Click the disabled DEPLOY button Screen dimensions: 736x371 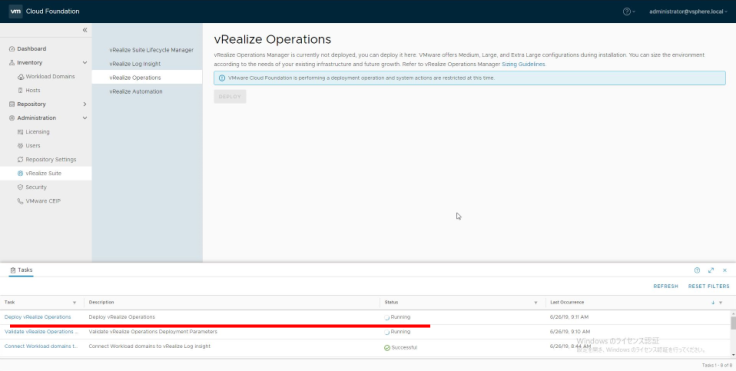230,97
